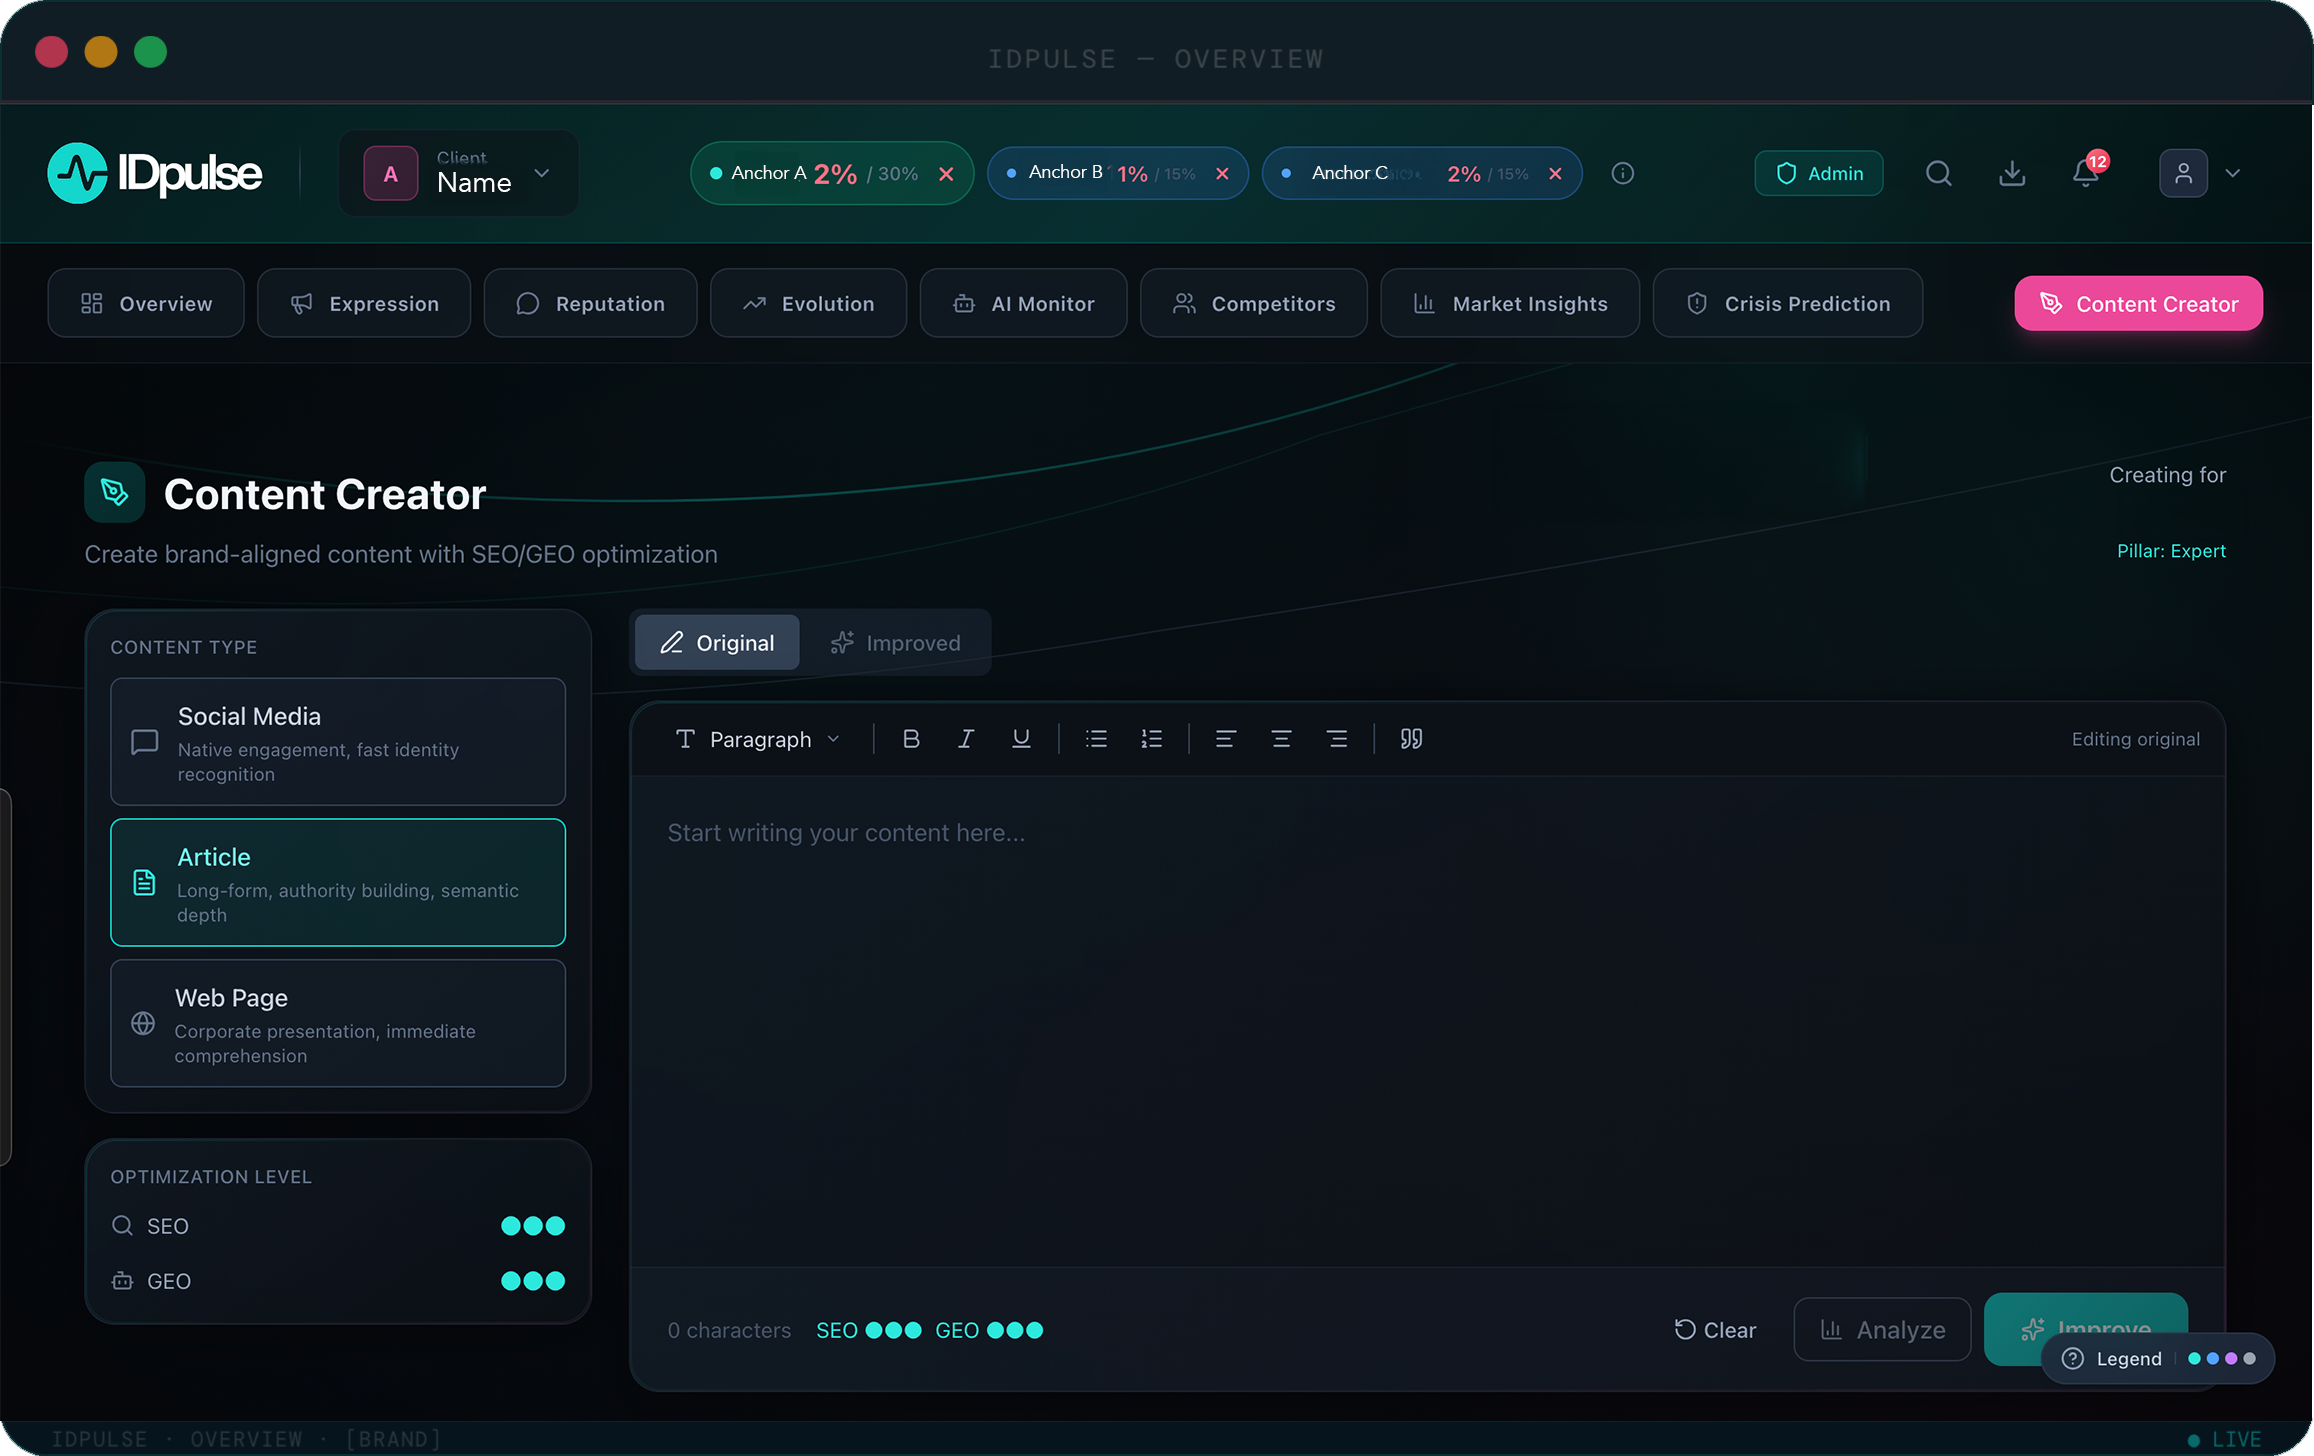2314x1456 pixels.
Task: Click the info icon beside anchors
Action: [1623, 173]
